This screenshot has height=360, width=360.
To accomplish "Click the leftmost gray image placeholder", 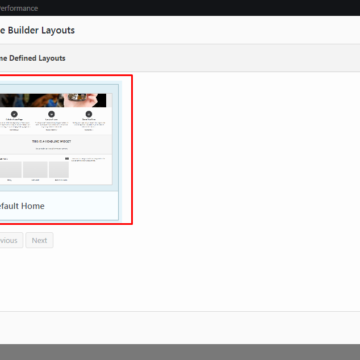I will pos(10,170).
